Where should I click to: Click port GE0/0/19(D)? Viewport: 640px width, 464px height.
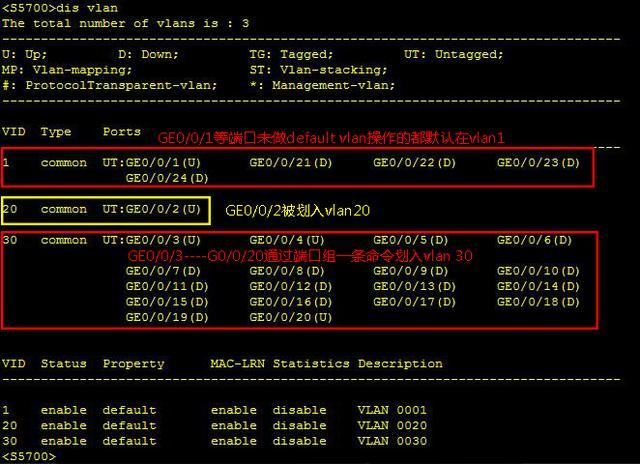tap(167, 317)
